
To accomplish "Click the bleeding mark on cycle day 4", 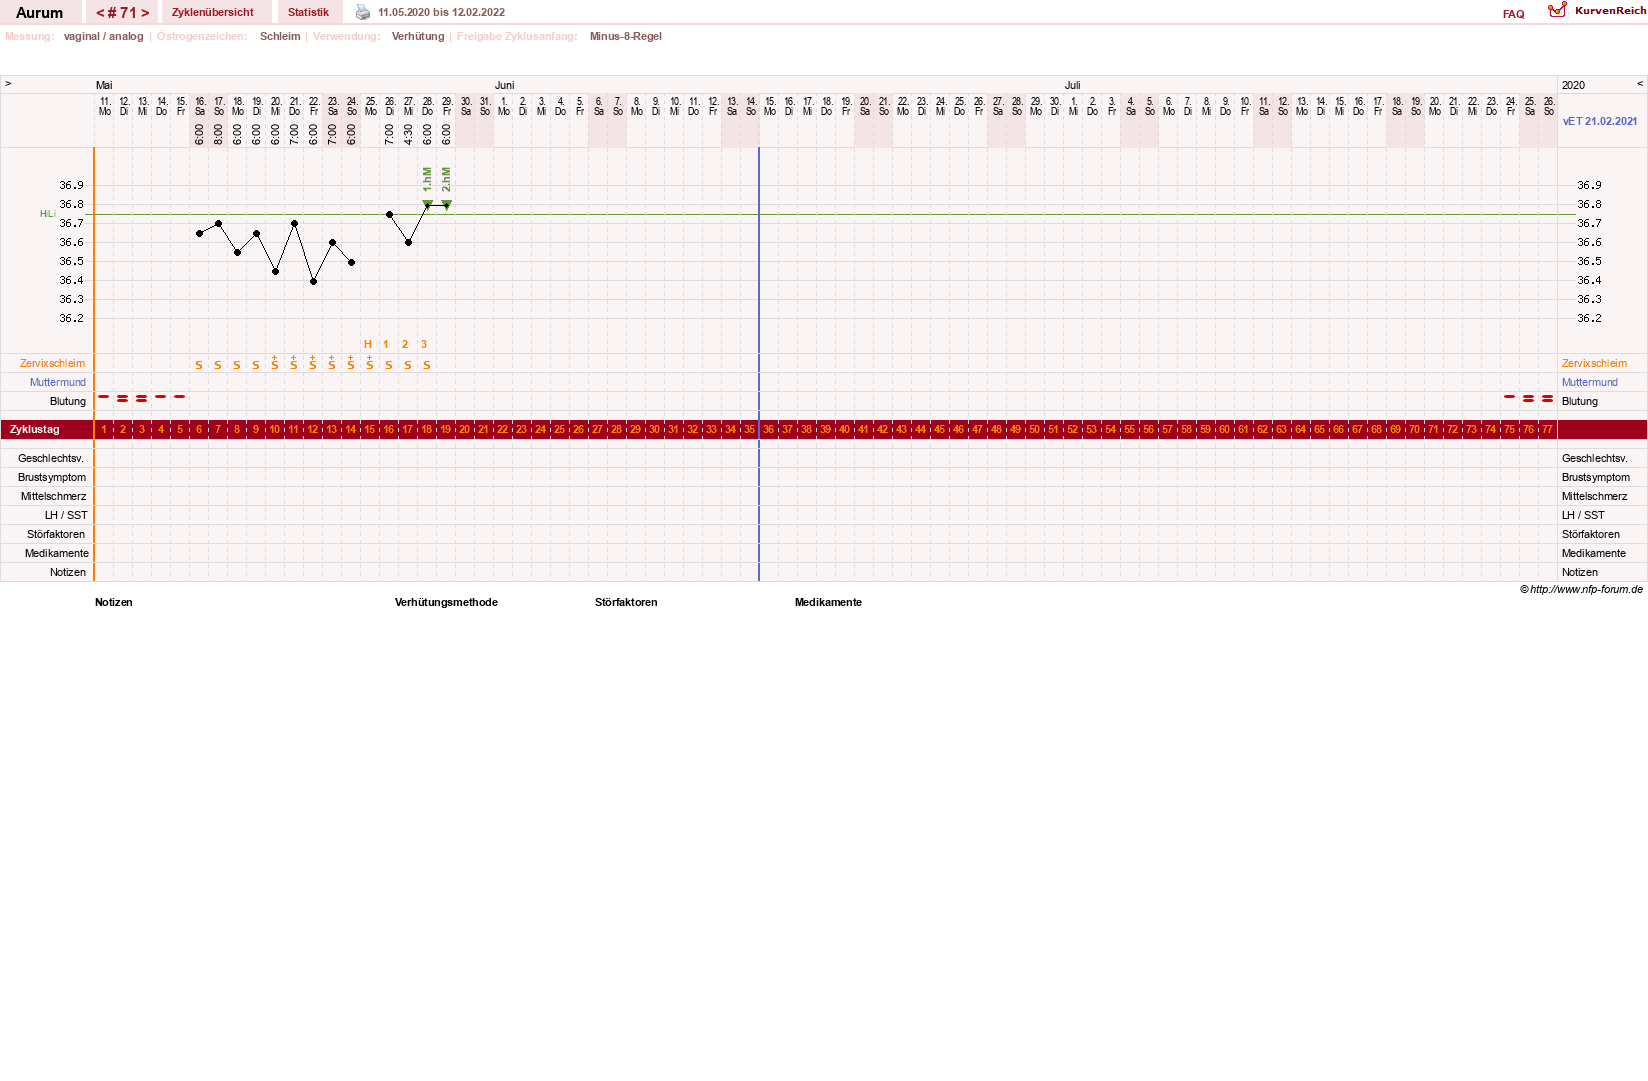I will click(161, 397).
